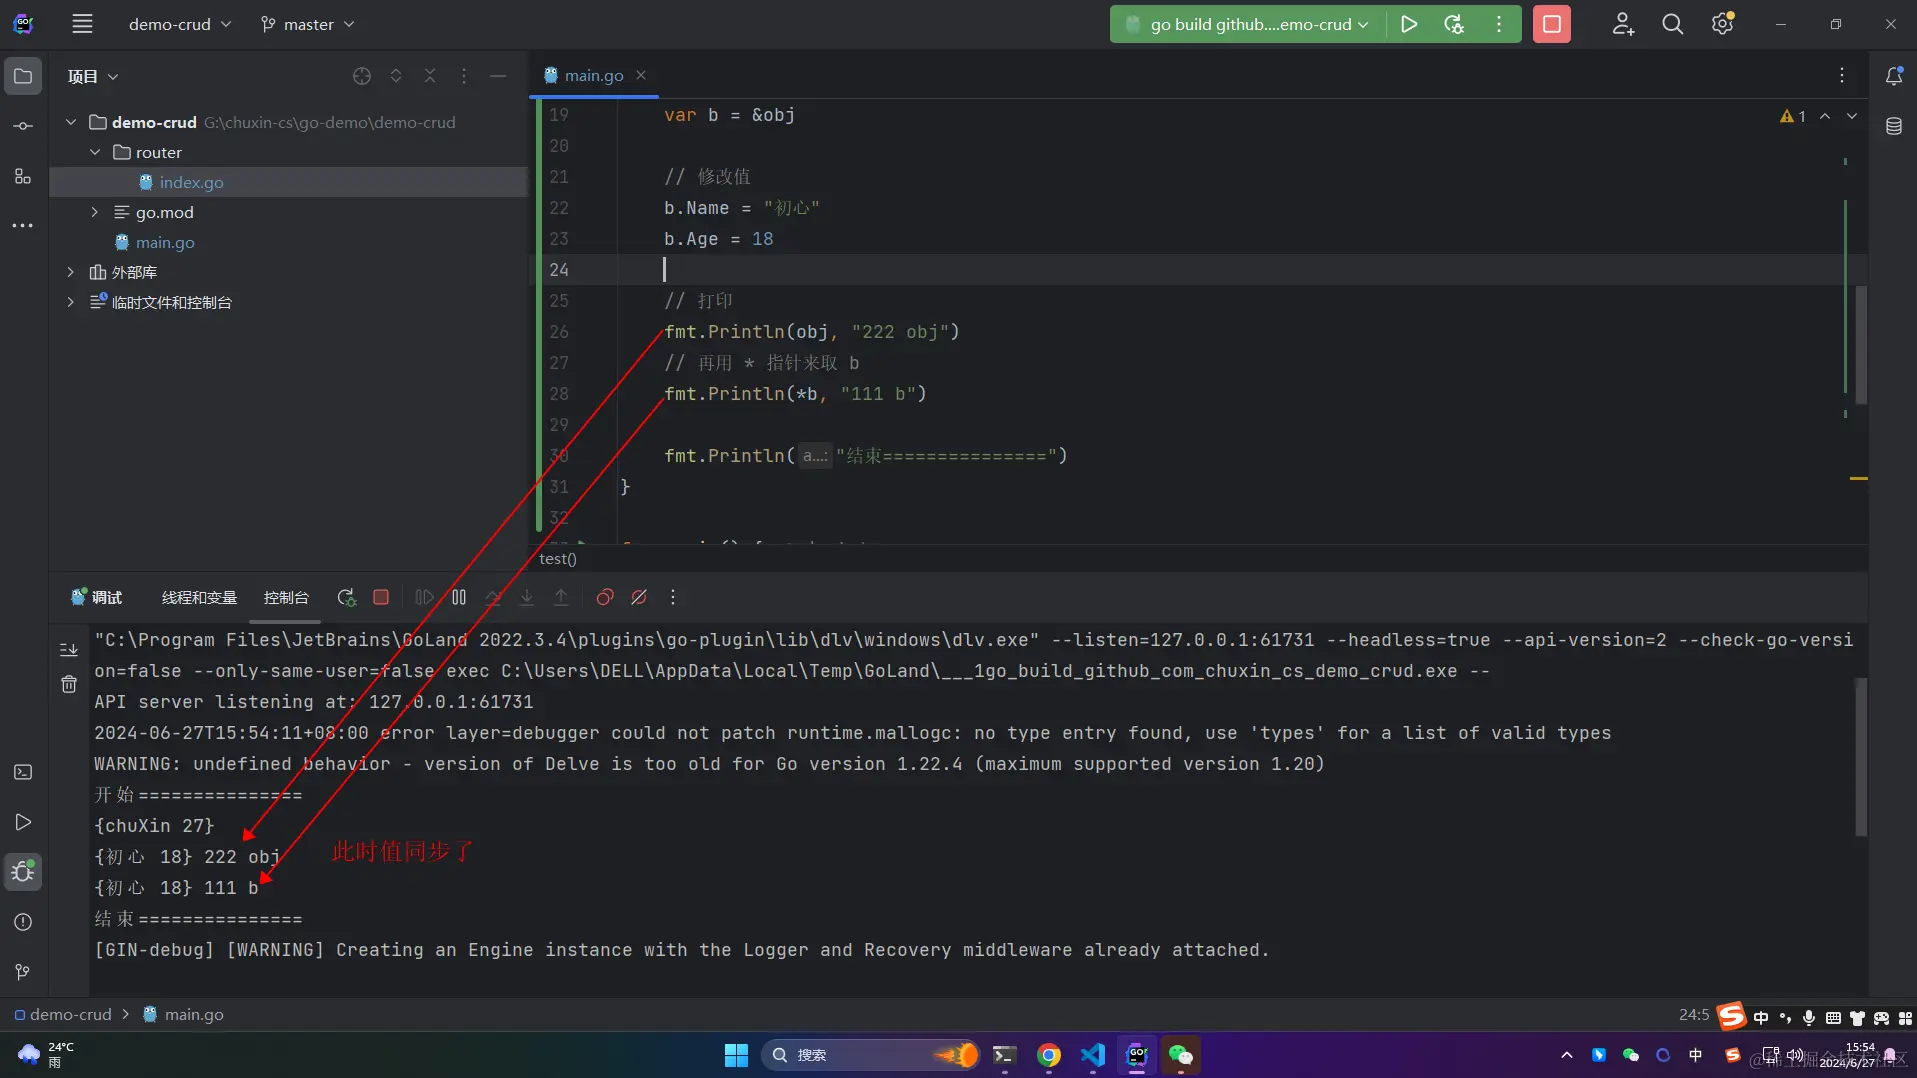The width and height of the screenshot is (1917, 1078).
Task: Open the master branch dropdown
Action: point(308,24)
